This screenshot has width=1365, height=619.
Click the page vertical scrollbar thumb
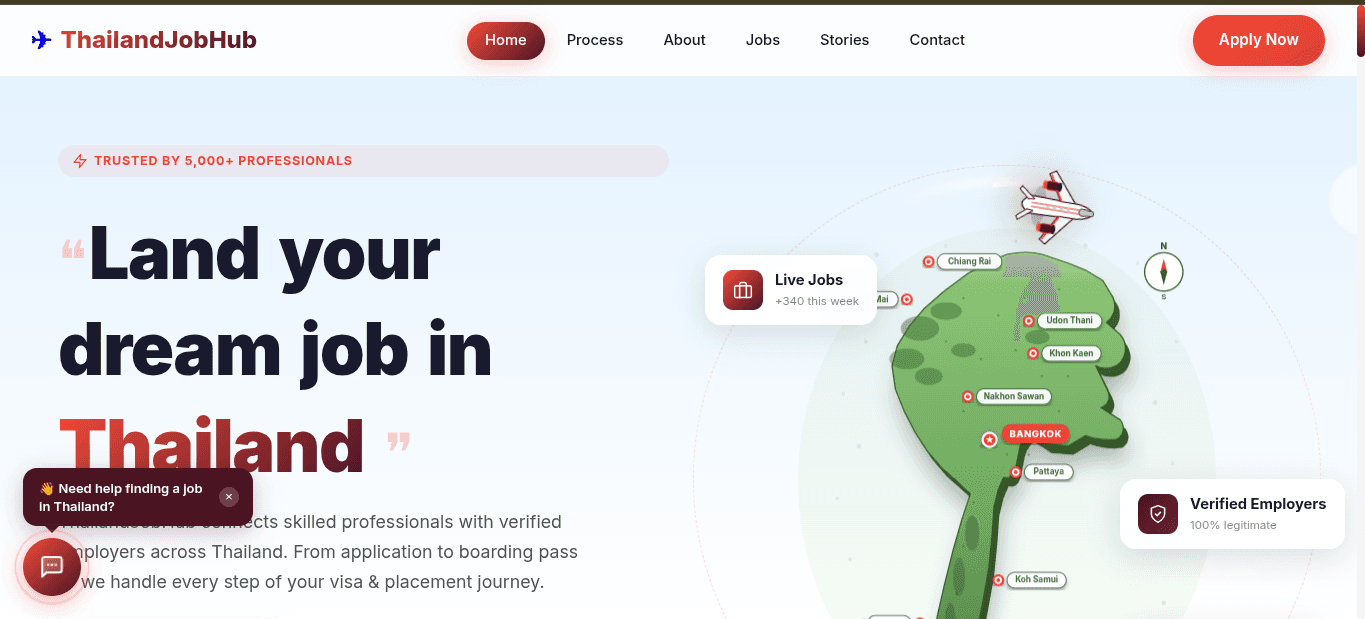click(1361, 29)
